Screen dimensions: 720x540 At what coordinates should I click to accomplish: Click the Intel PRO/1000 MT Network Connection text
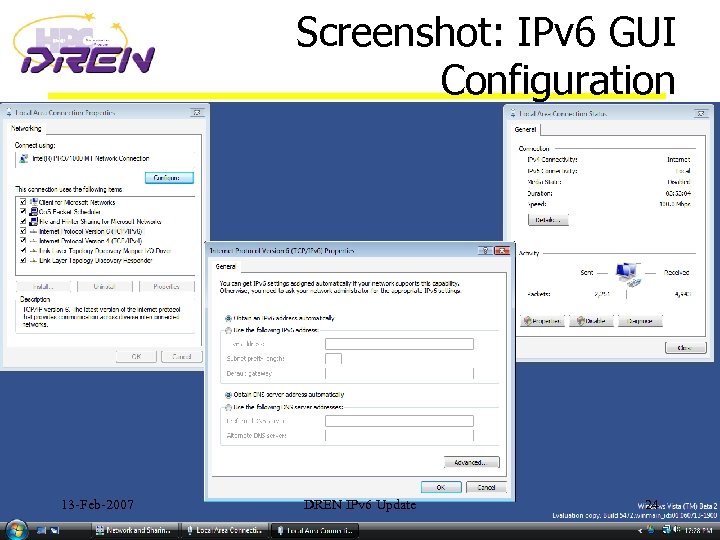[91, 158]
